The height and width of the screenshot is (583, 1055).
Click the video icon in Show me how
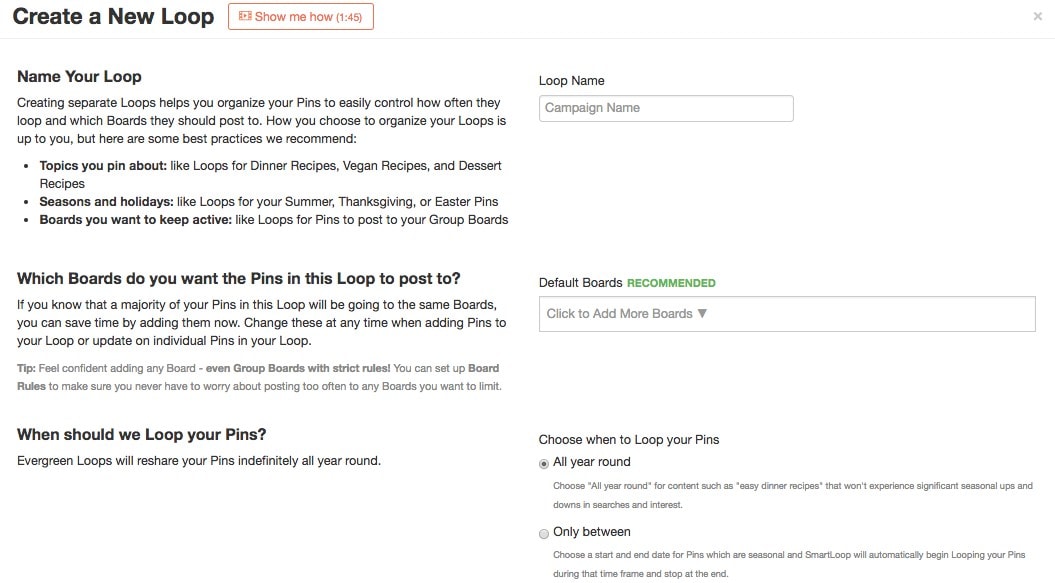[245, 16]
